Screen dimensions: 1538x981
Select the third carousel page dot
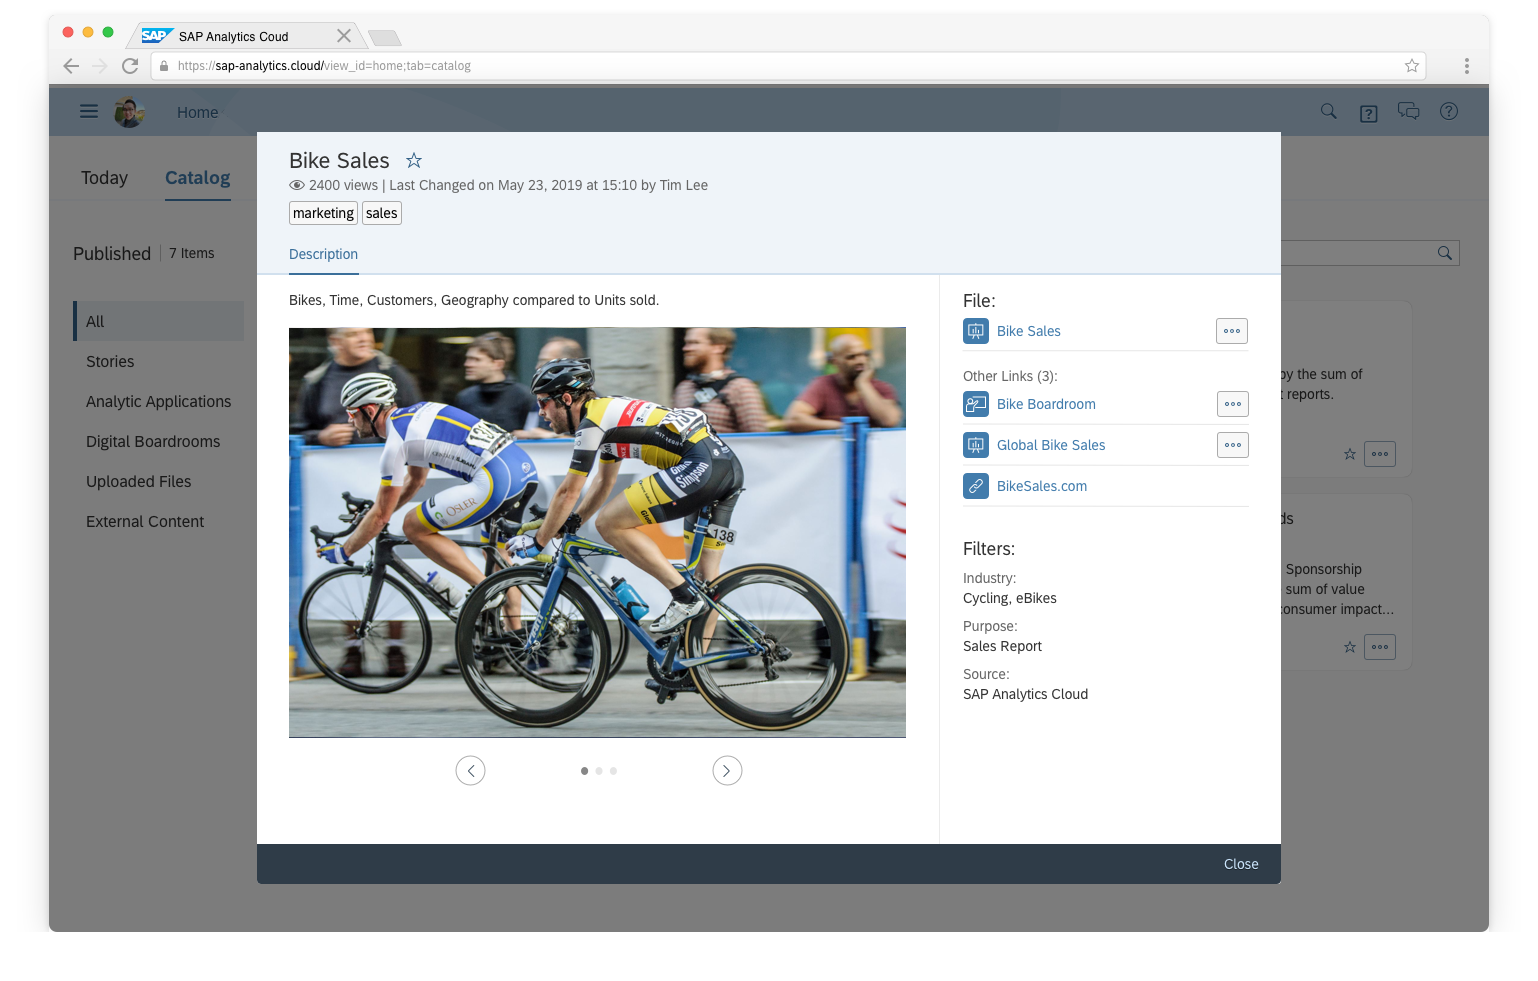coord(613,771)
